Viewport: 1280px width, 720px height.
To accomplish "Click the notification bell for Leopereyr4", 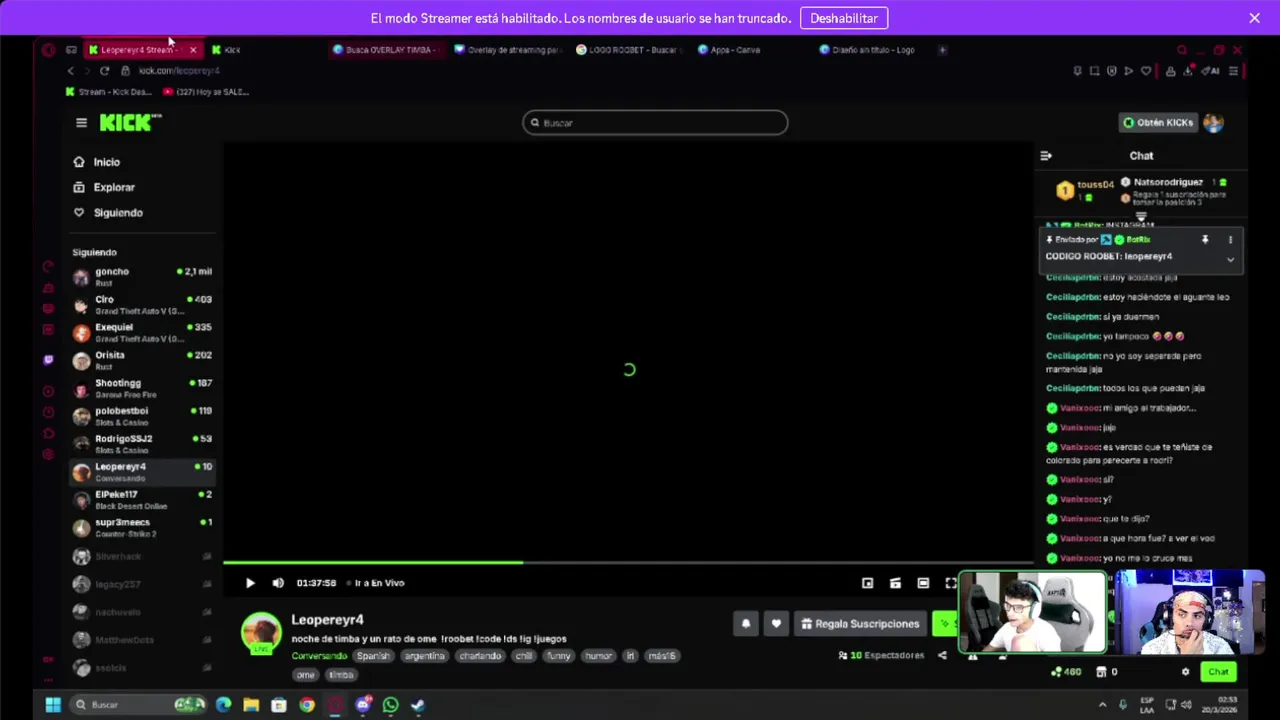I will pyautogui.click(x=745, y=624).
